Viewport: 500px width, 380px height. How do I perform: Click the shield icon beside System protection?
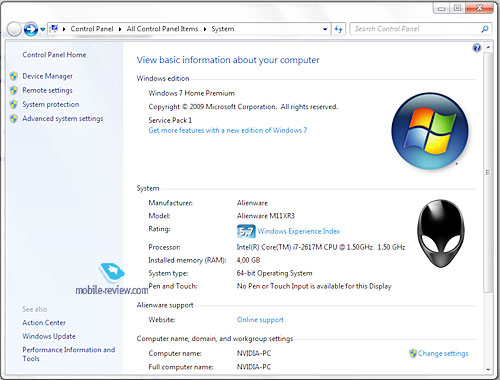pyautogui.click(x=14, y=104)
